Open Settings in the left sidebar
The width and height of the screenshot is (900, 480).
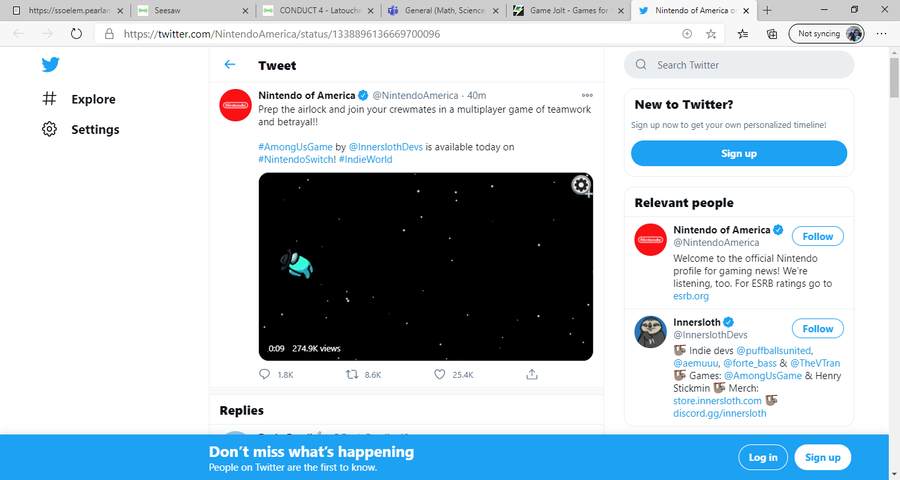coord(95,129)
